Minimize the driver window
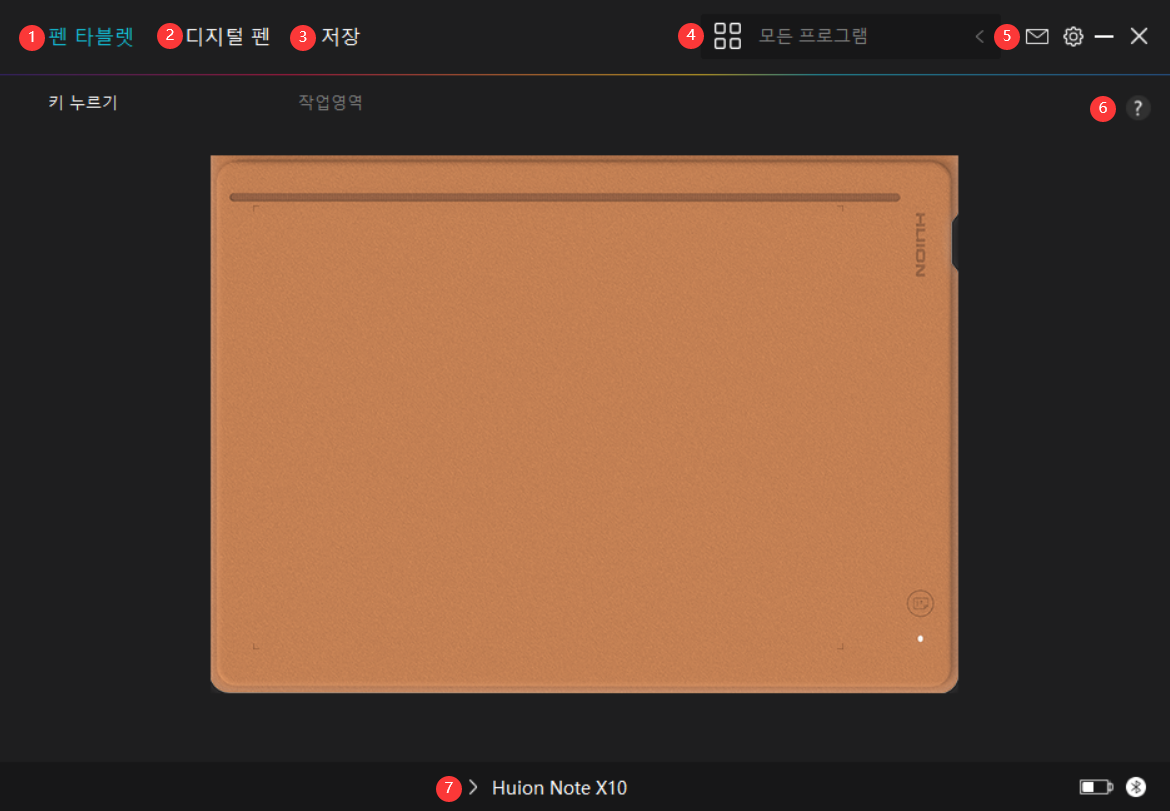 pyautogui.click(x=1104, y=36)
